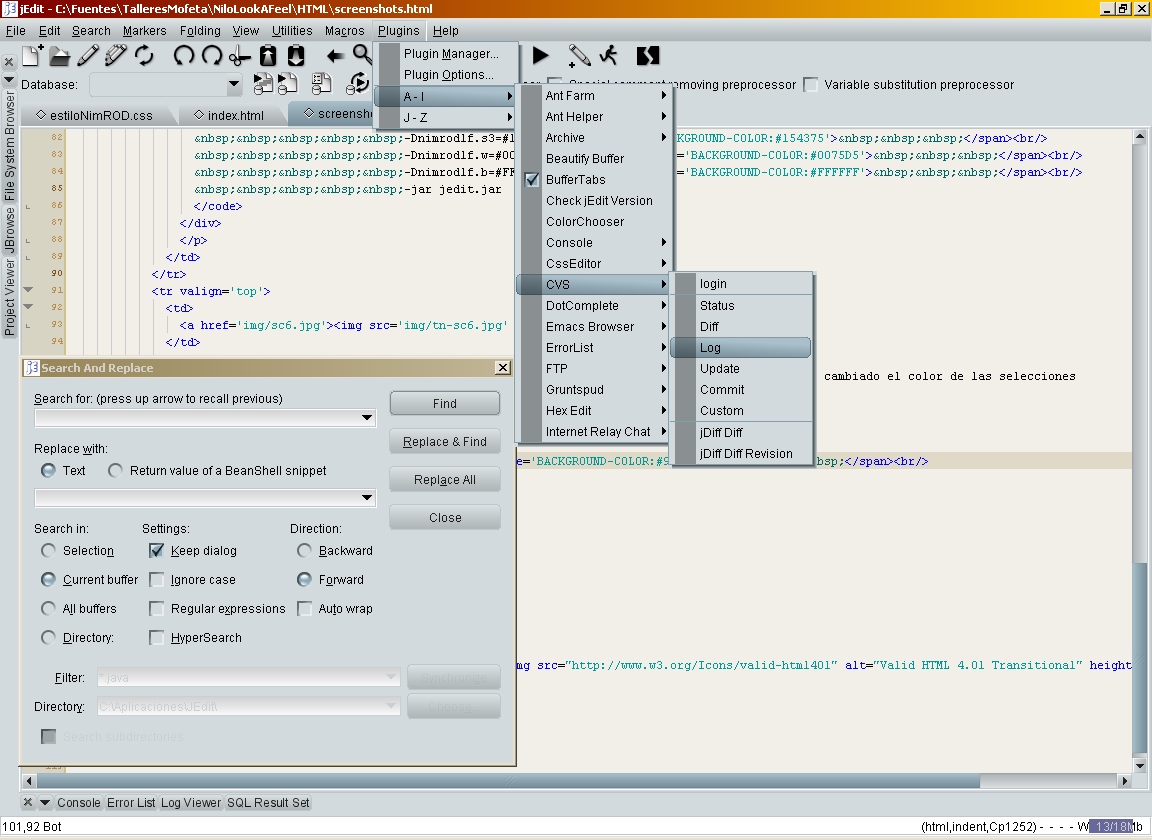
Task: Disable the Keep dialog checkbox
Action: (157, 551)
